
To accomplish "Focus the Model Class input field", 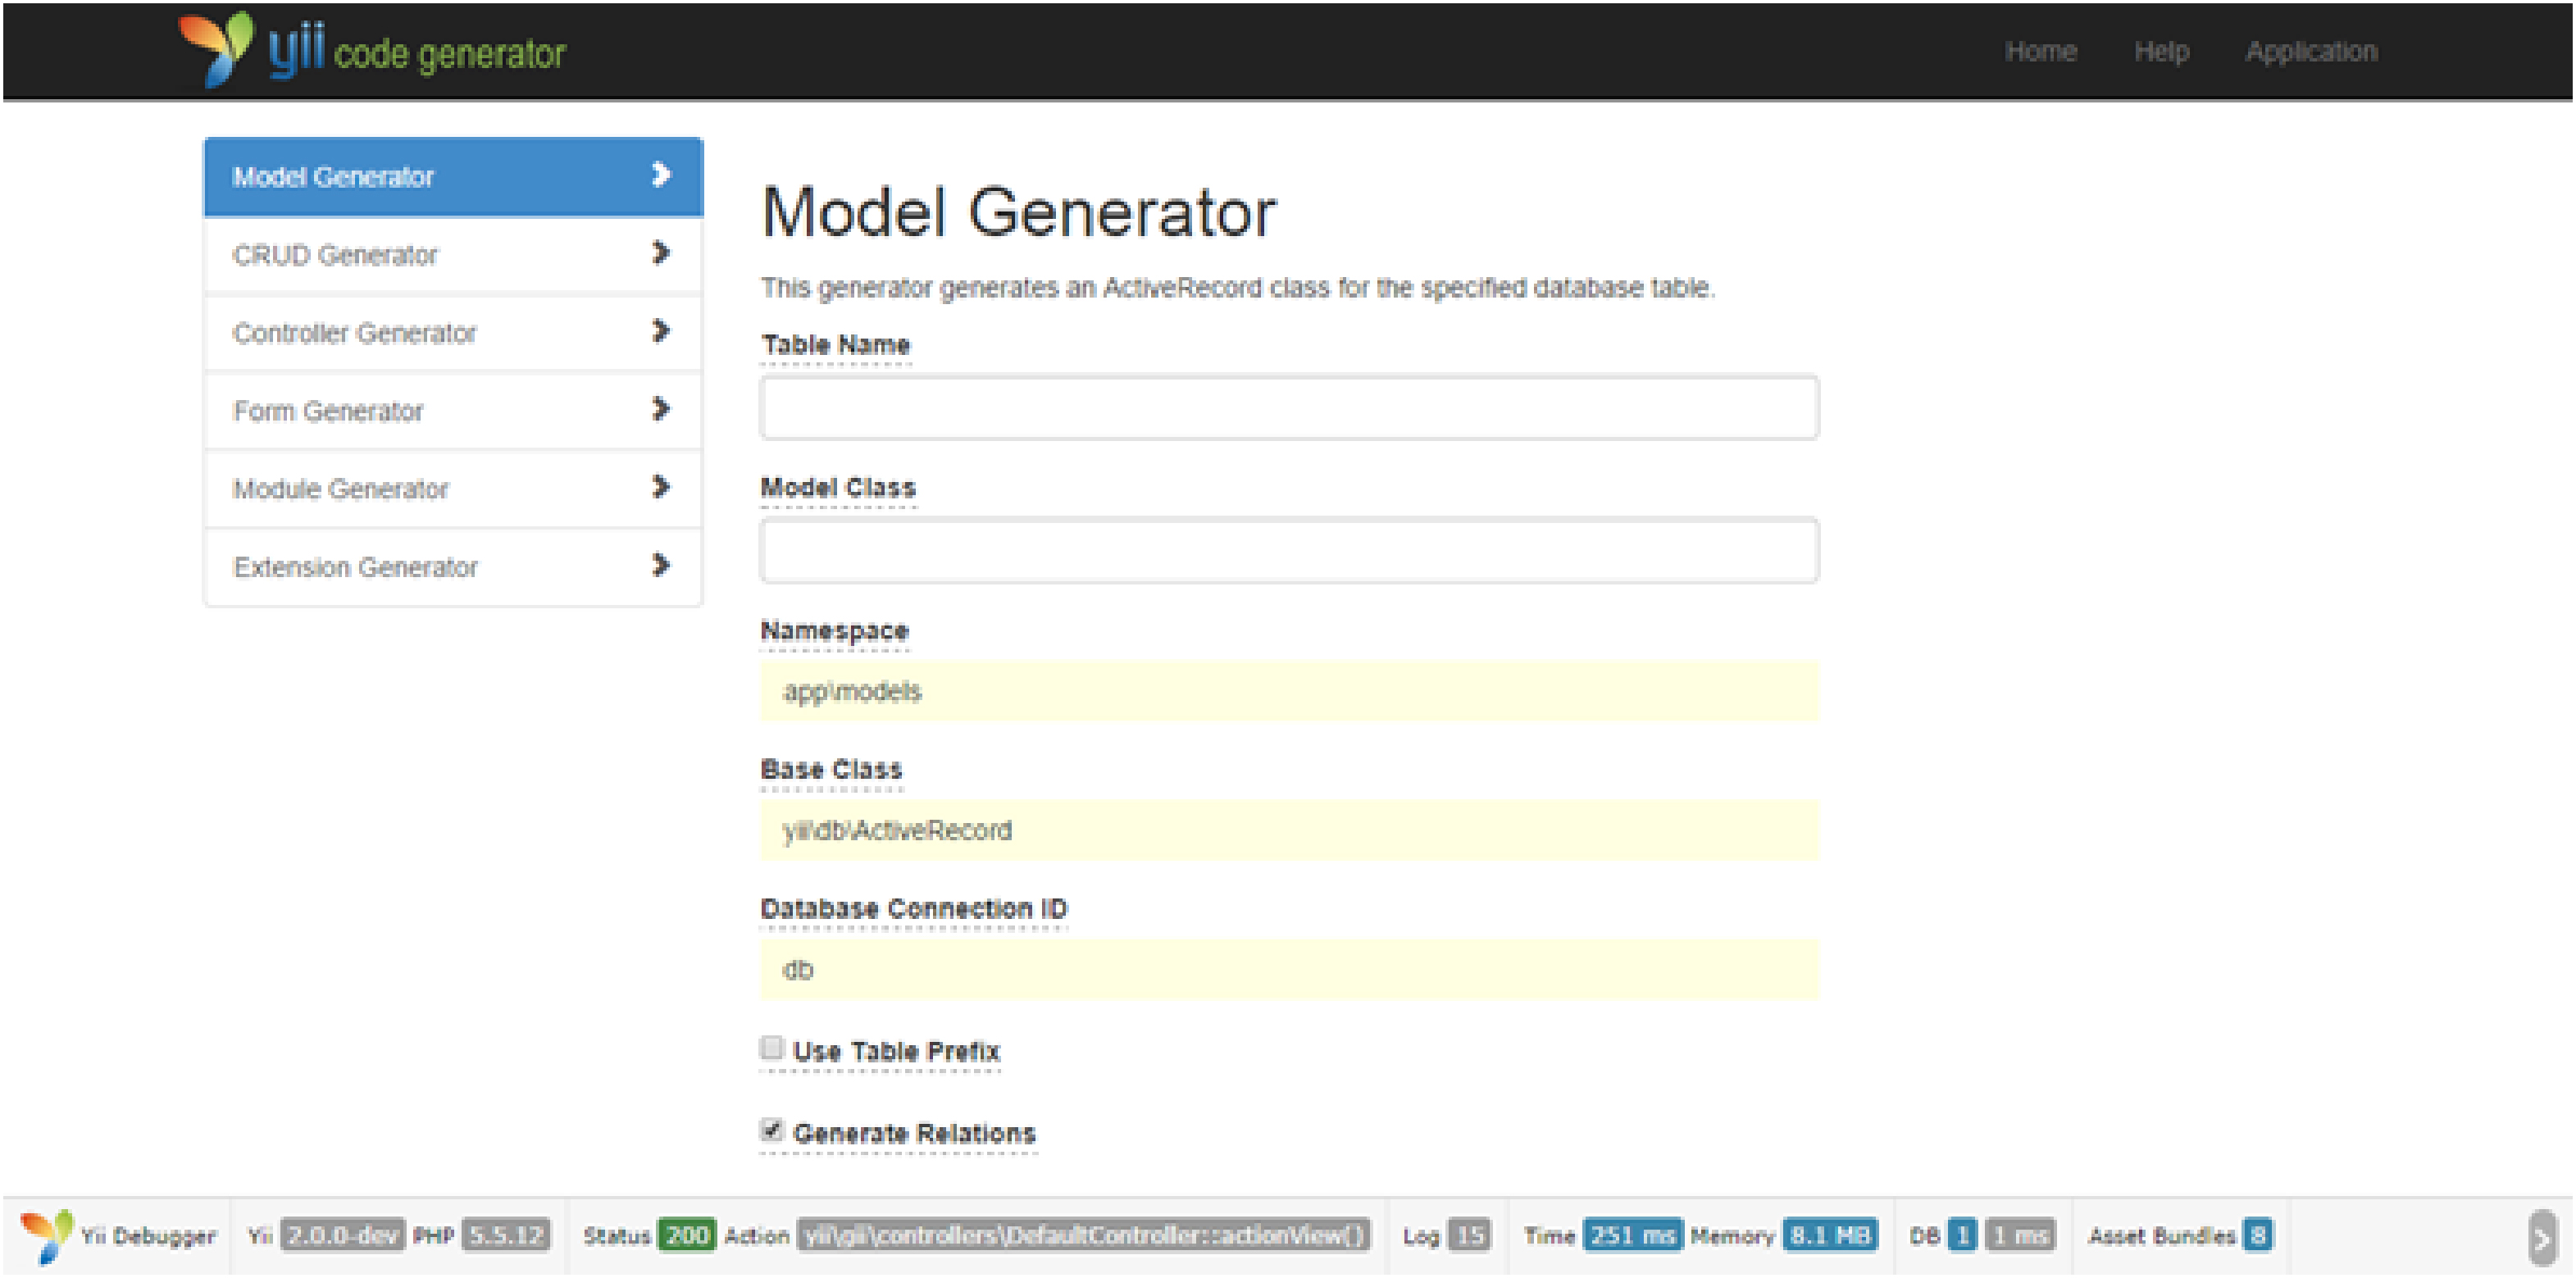I will click(1289, 551).
